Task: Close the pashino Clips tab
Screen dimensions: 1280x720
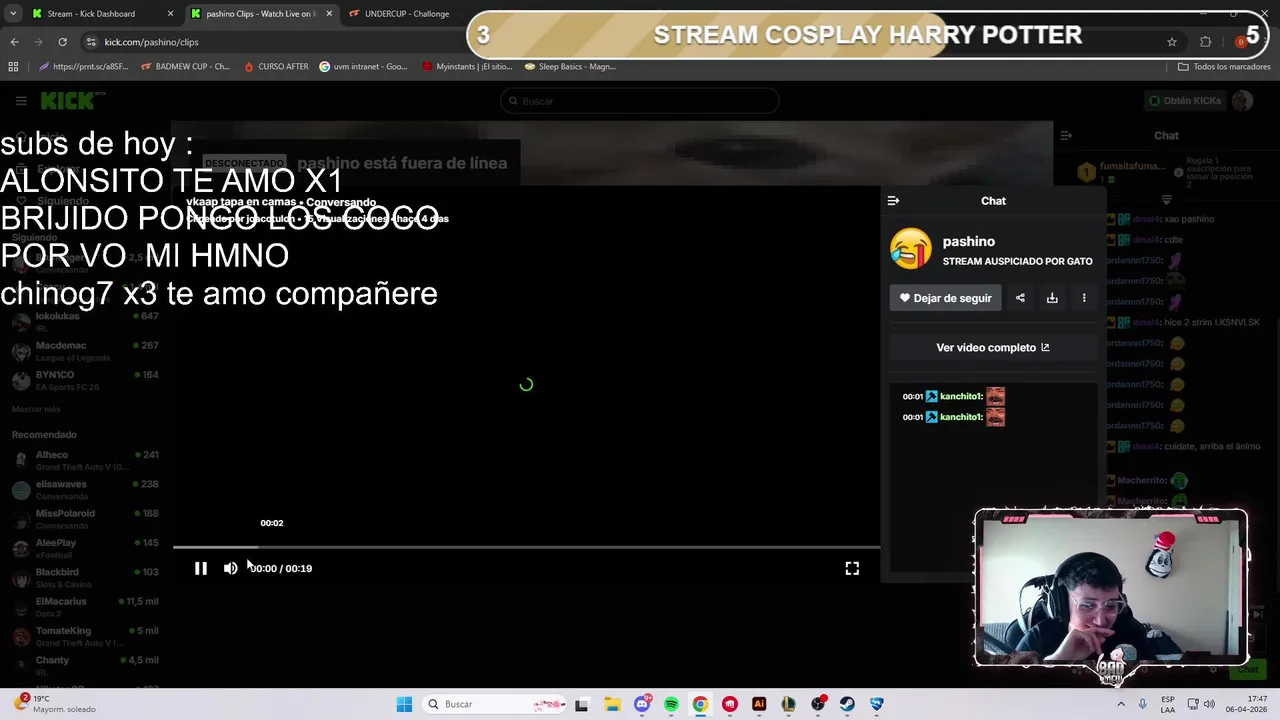Action: point(329,14)
